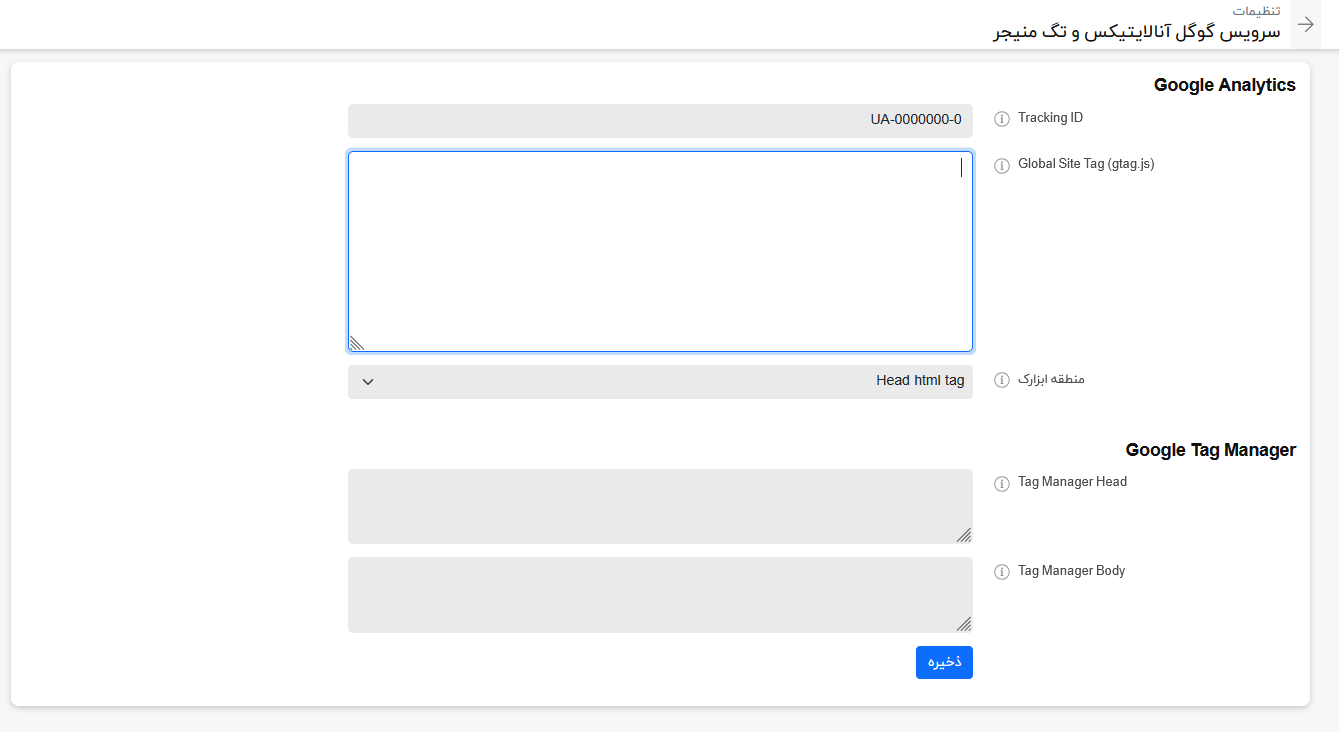
Task: Click the info icon beside منطقه ابزارک
Action: pos(1002,381)
